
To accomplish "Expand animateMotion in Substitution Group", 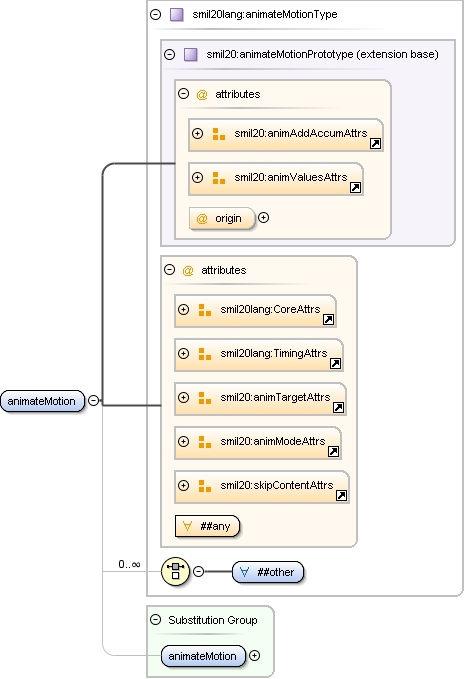I will coord(255,656).
